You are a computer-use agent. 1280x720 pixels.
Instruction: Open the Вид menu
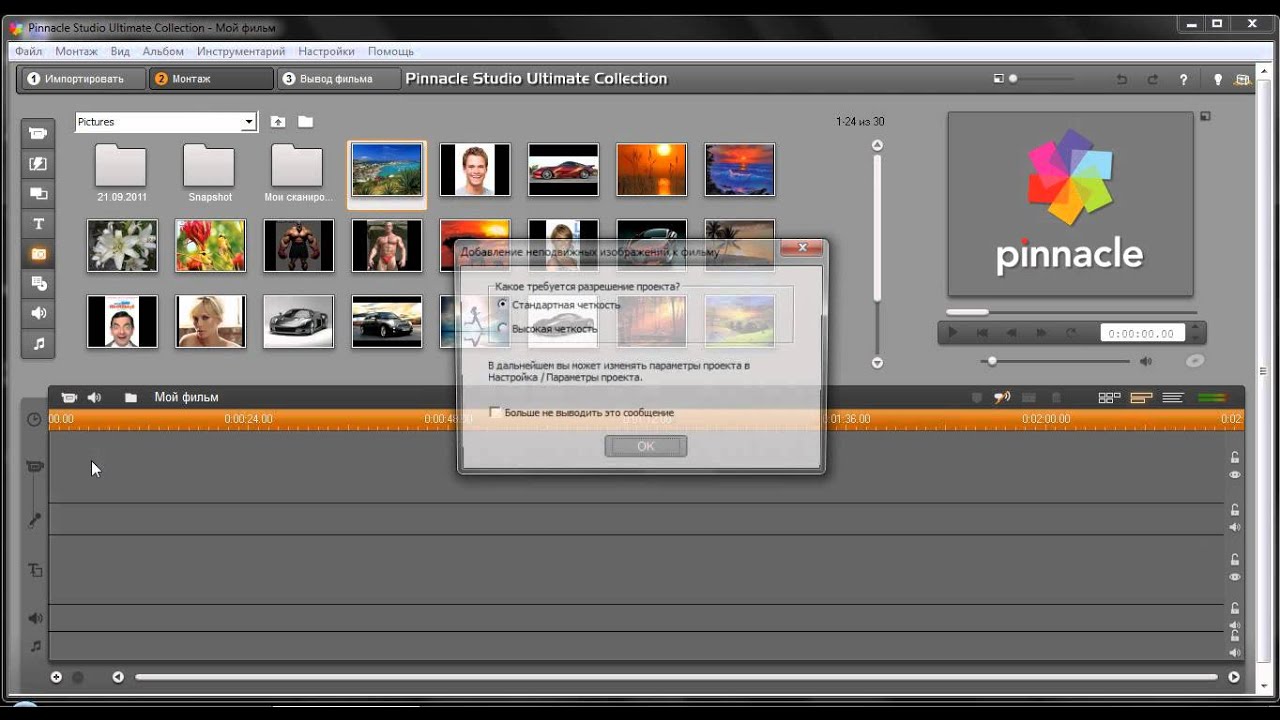pyautogui.click(x=120, y=51)
